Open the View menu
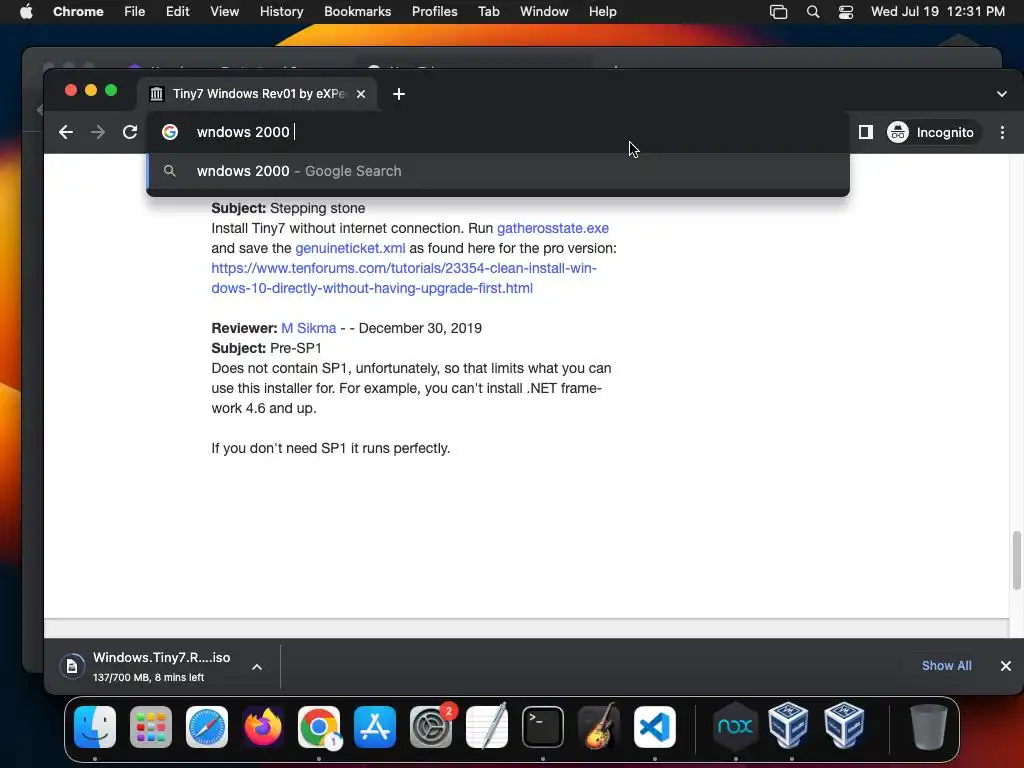The width and height of the screenshot is (1024, 768). pyautogui.click(x=224, y=12)
